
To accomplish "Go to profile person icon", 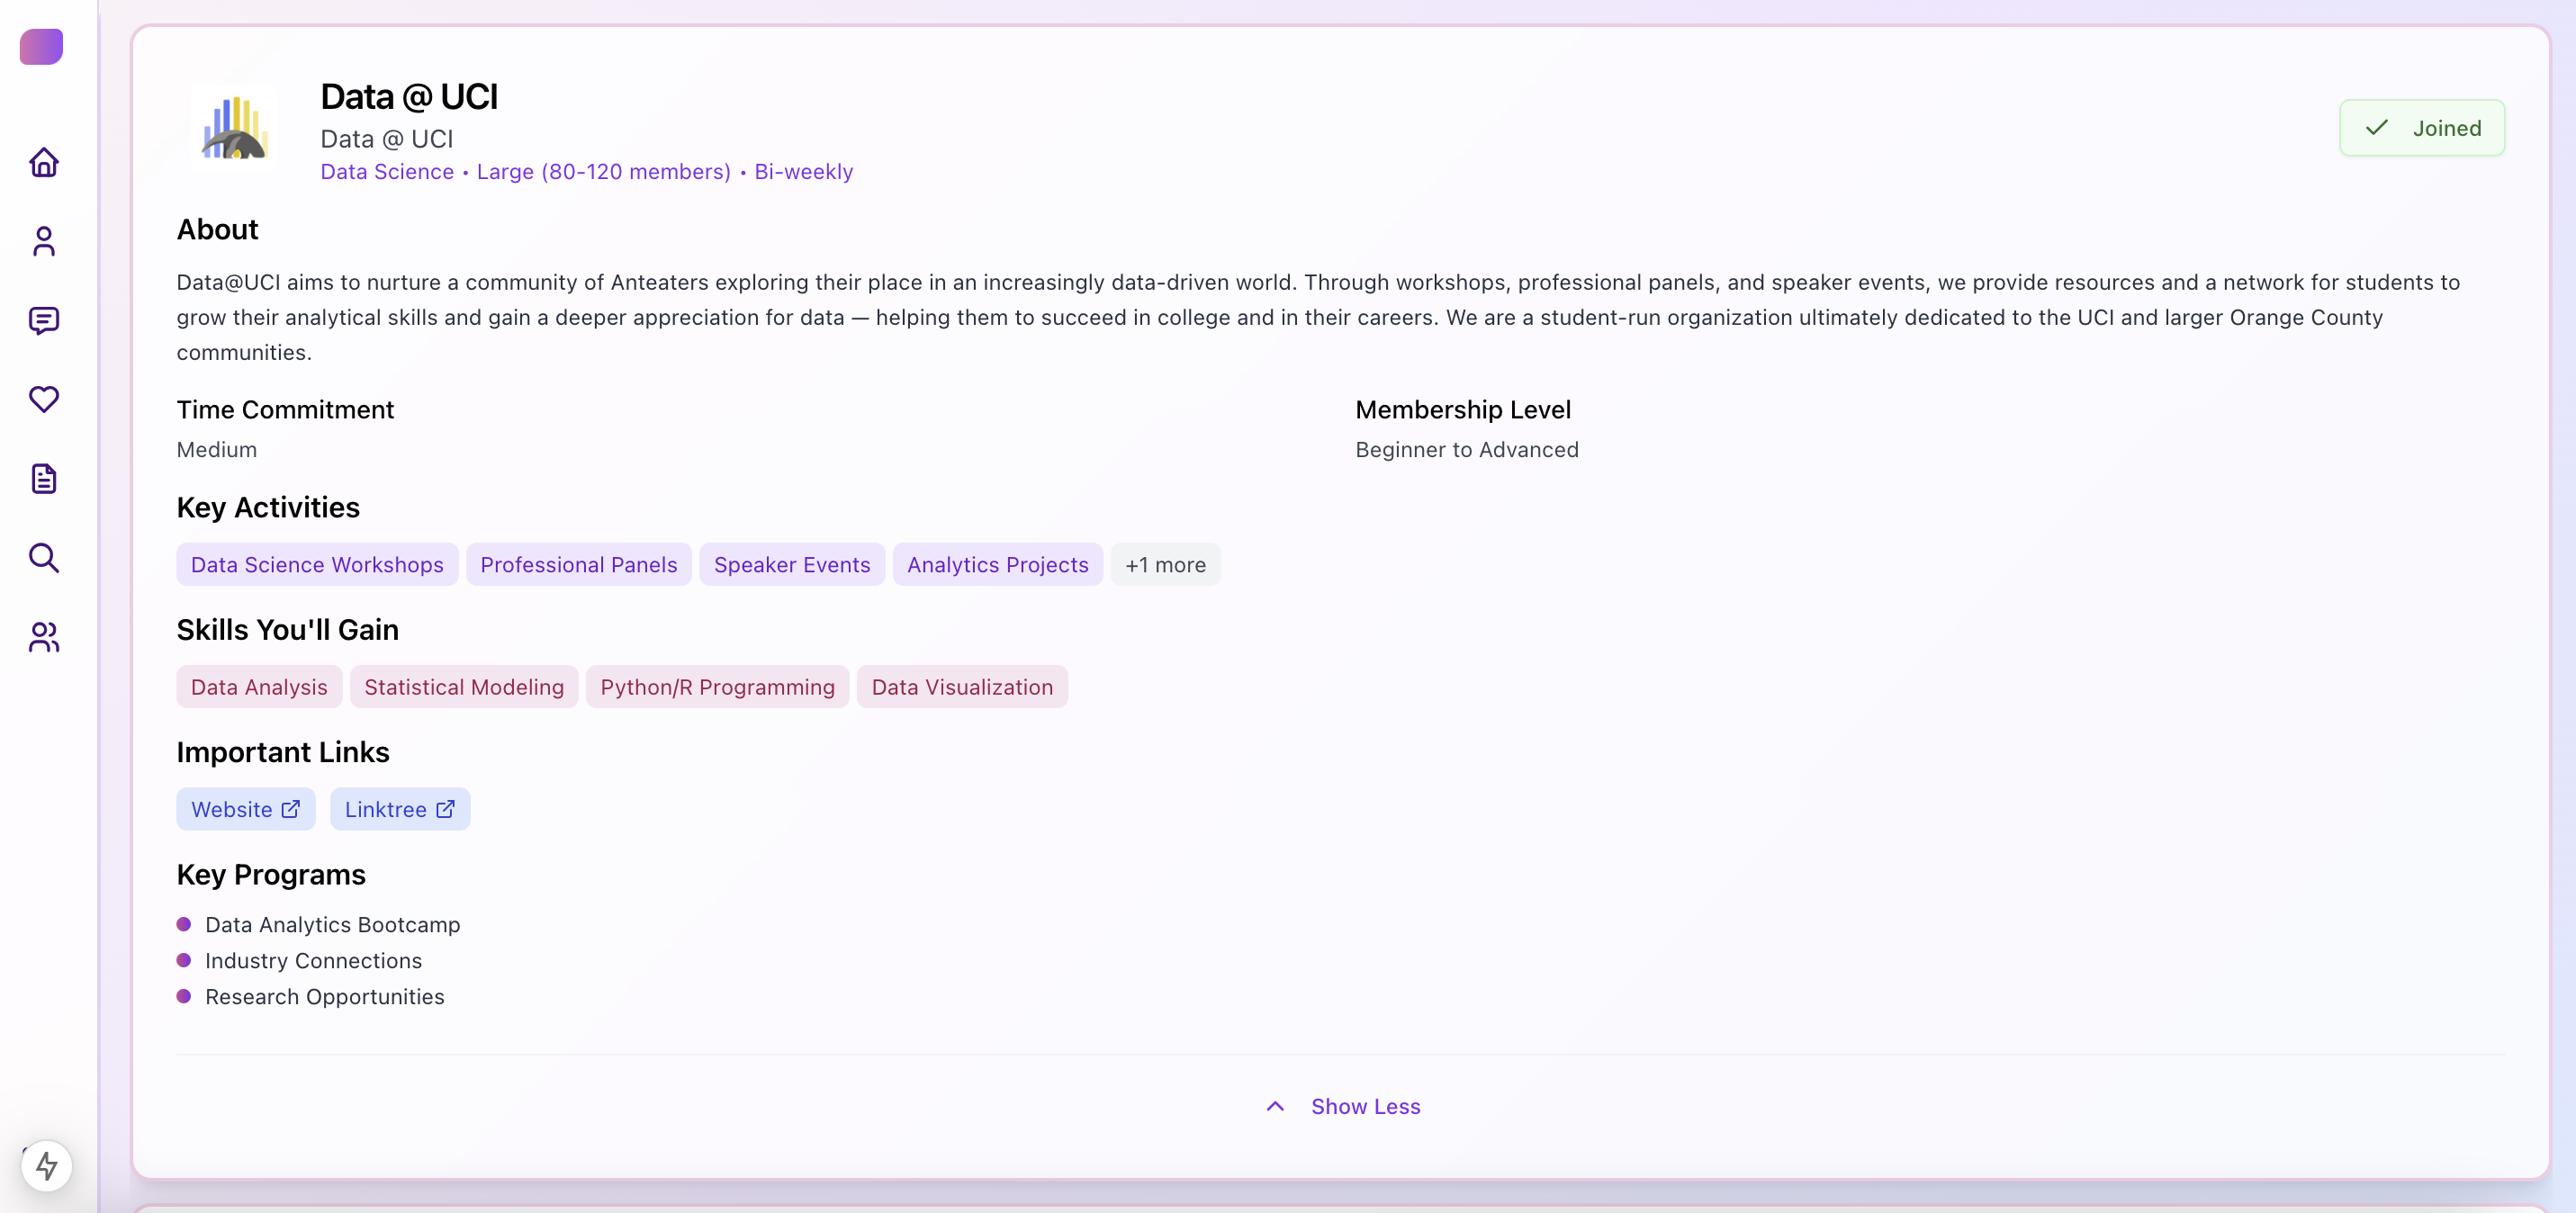I will click(44, 241).
